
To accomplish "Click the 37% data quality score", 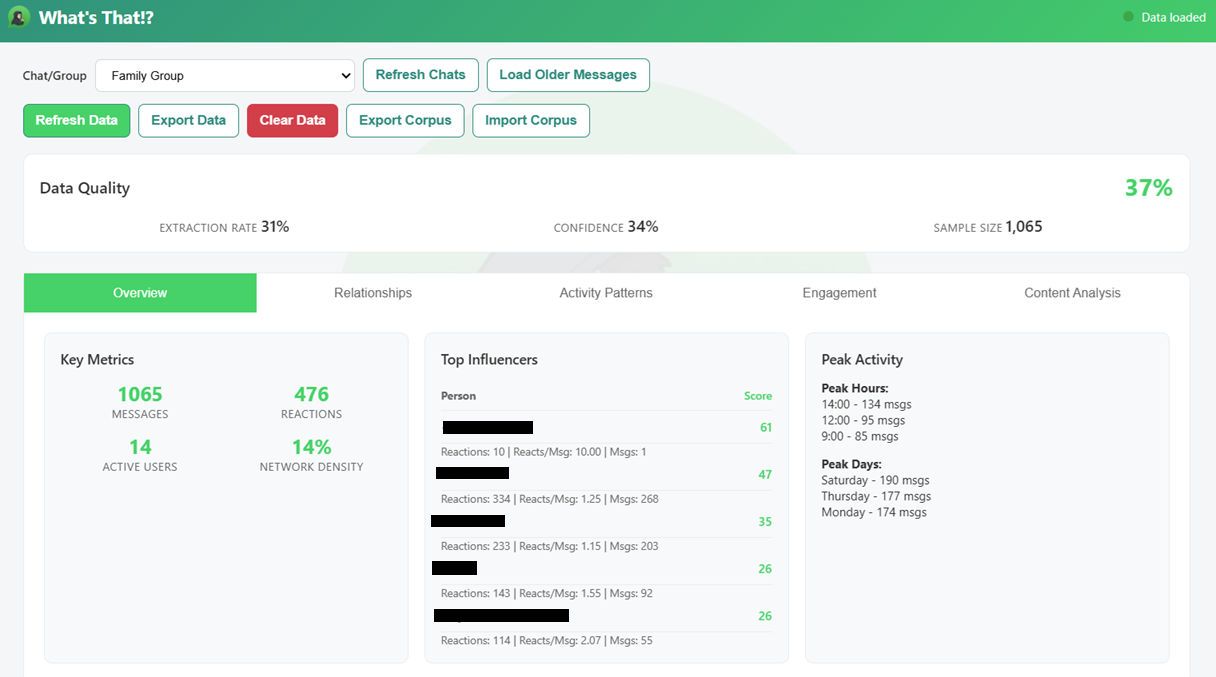I will pos(1148,188).
